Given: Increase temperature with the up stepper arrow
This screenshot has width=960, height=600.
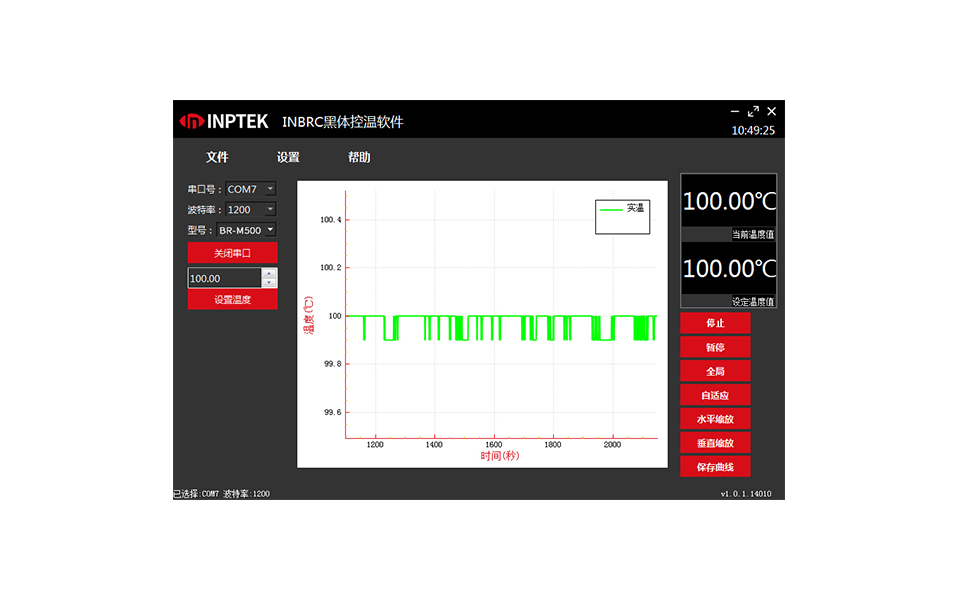Looking at the screenshot, I should [269, 273].
